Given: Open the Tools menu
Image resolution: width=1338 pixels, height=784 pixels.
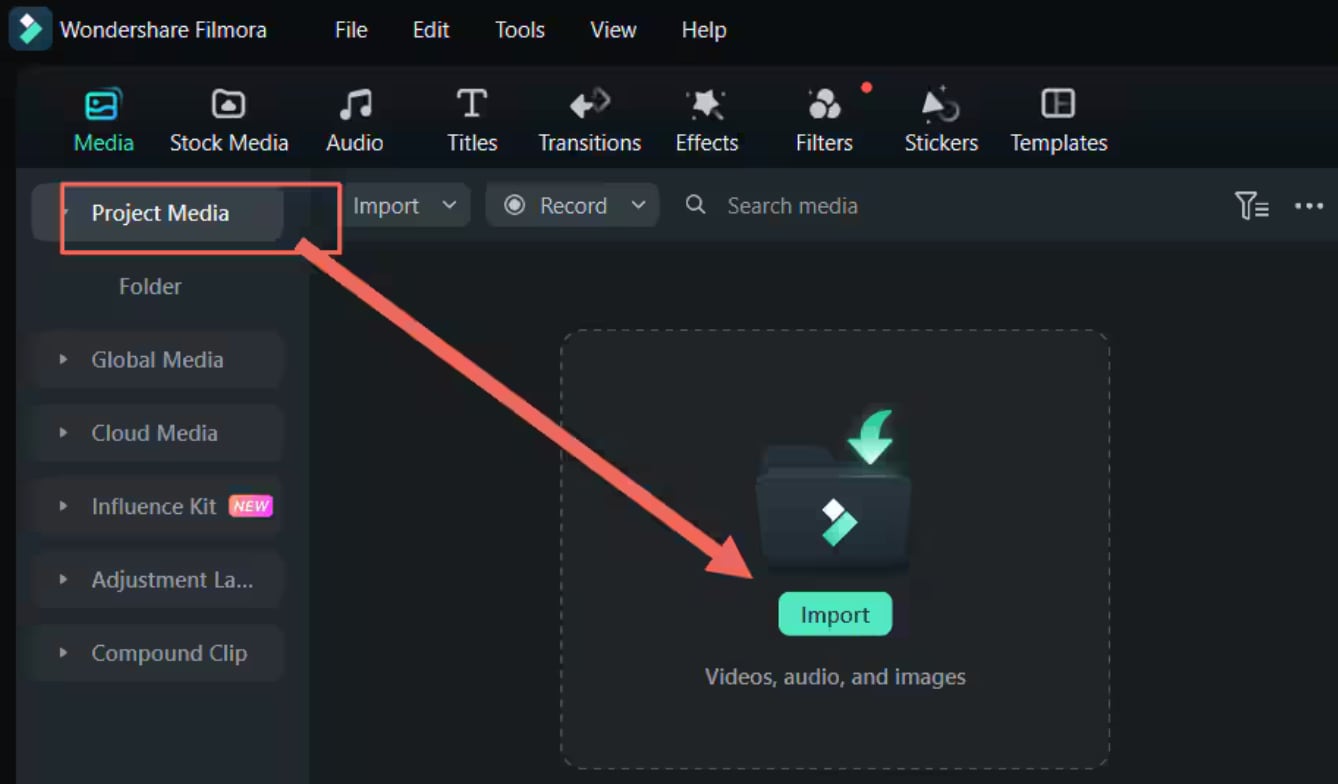Looking at the screenshot, I should pos(520,30).
